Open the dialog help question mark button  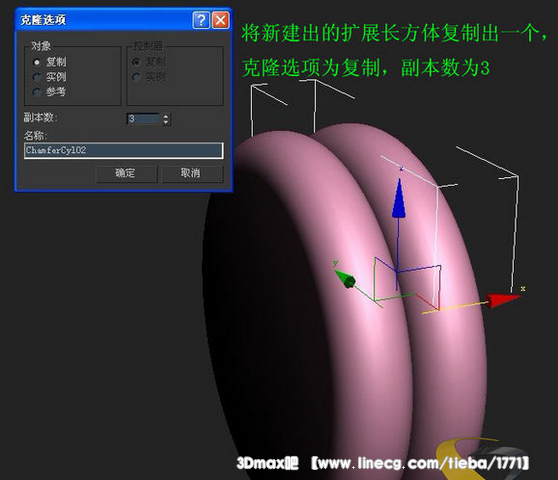coord(201,20)
